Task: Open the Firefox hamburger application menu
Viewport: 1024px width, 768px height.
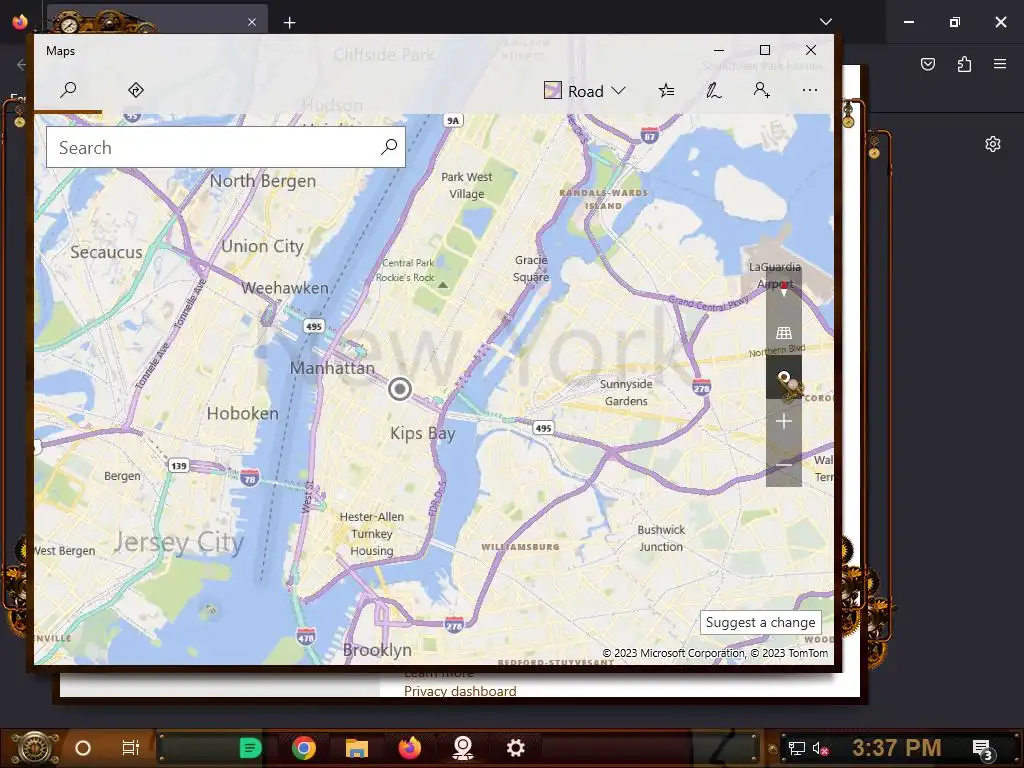Action: [x=999, y=64]
